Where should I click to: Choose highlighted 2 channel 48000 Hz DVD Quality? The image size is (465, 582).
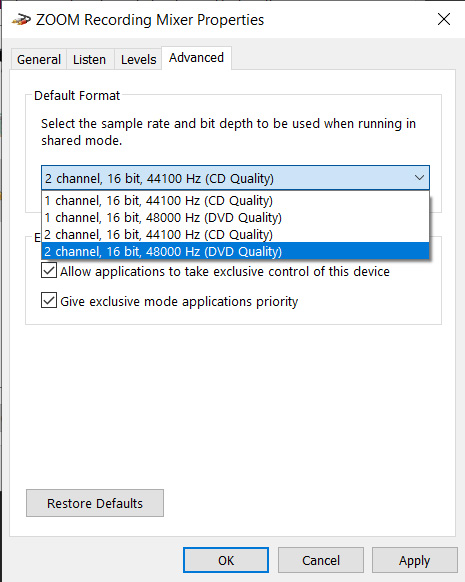pos(235,251)
